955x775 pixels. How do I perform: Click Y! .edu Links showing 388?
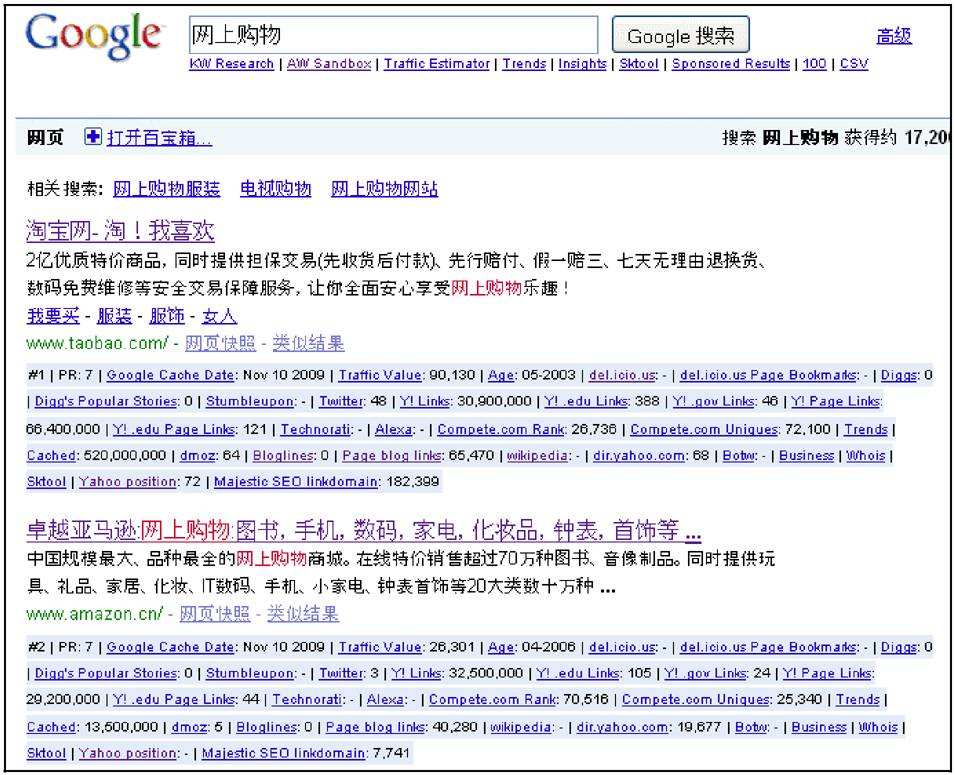pos(585,402)
